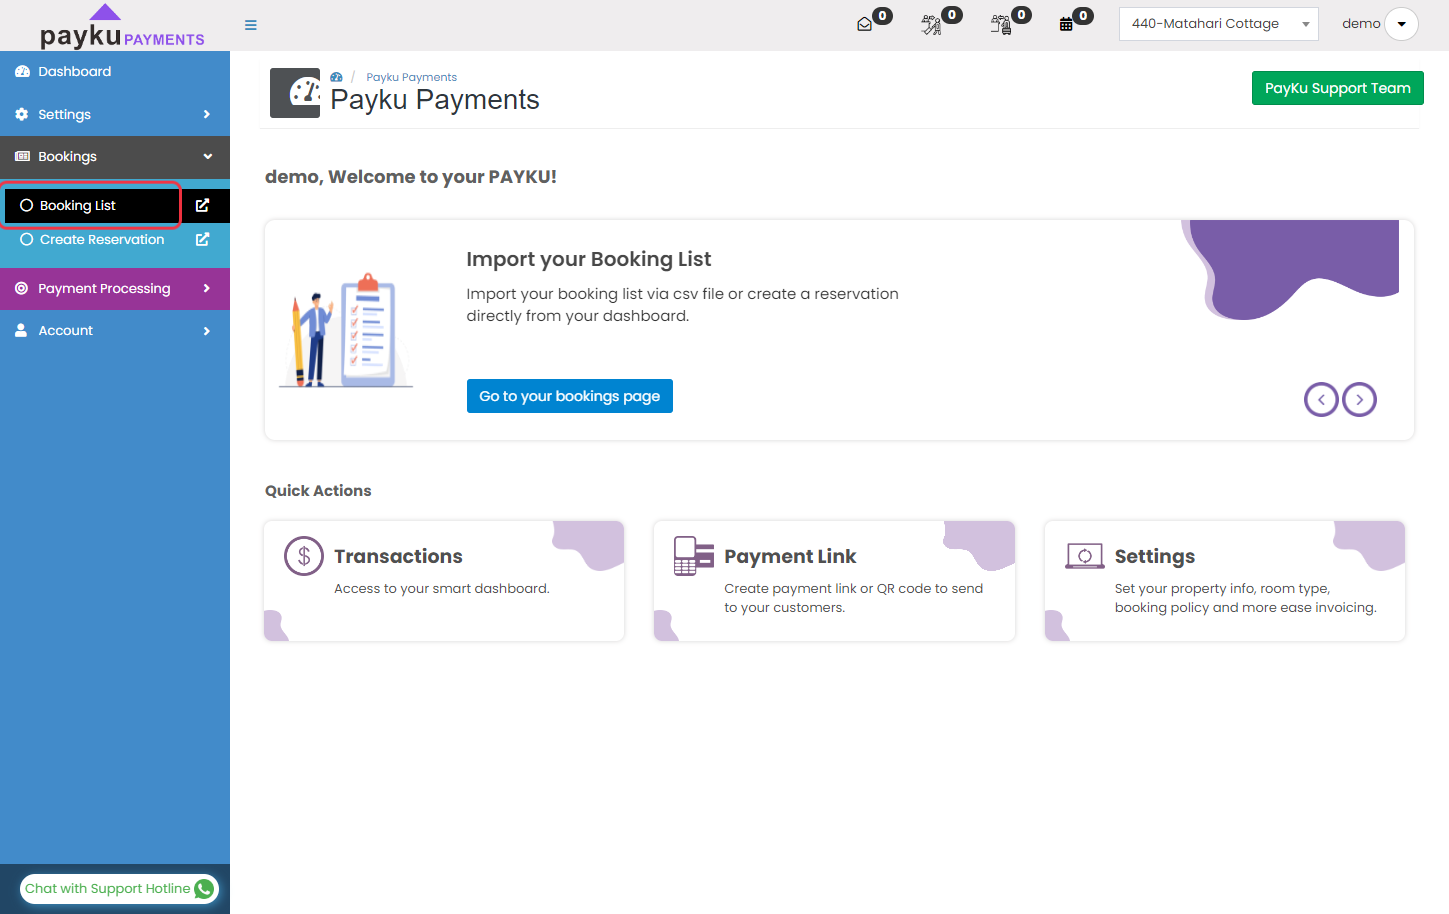The width and height of the screenshot is (1449, 914).
Task: Open Dashboard in the sidebar
Action: 115,72
